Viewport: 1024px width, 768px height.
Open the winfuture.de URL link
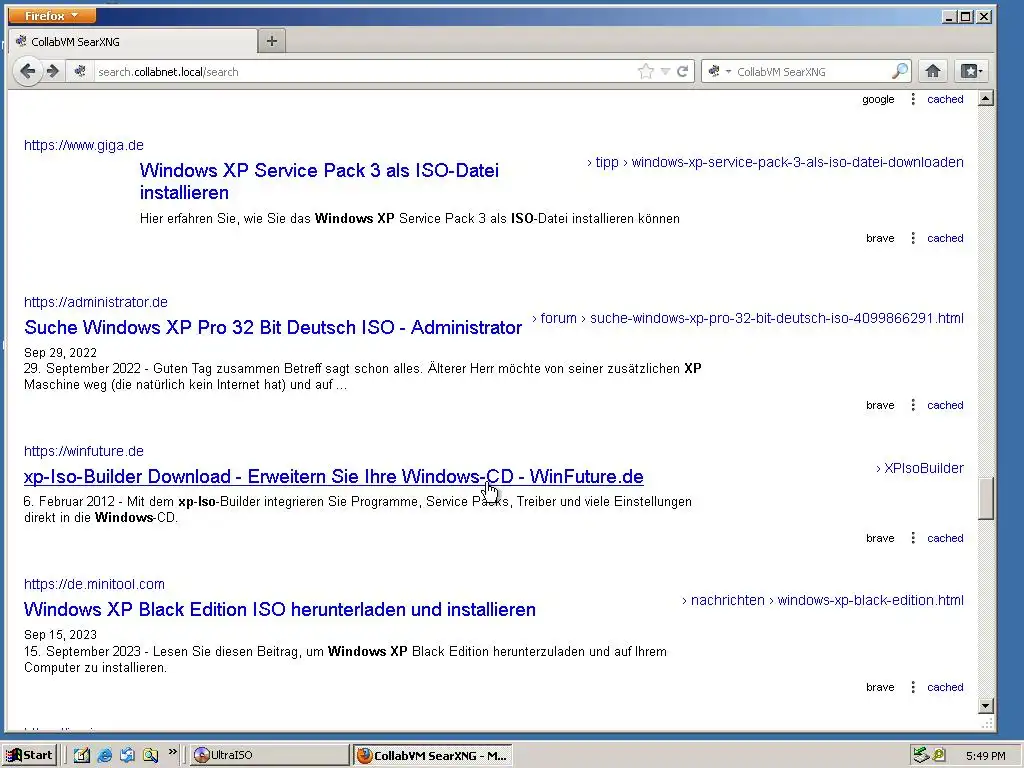[x=84, y=451]
